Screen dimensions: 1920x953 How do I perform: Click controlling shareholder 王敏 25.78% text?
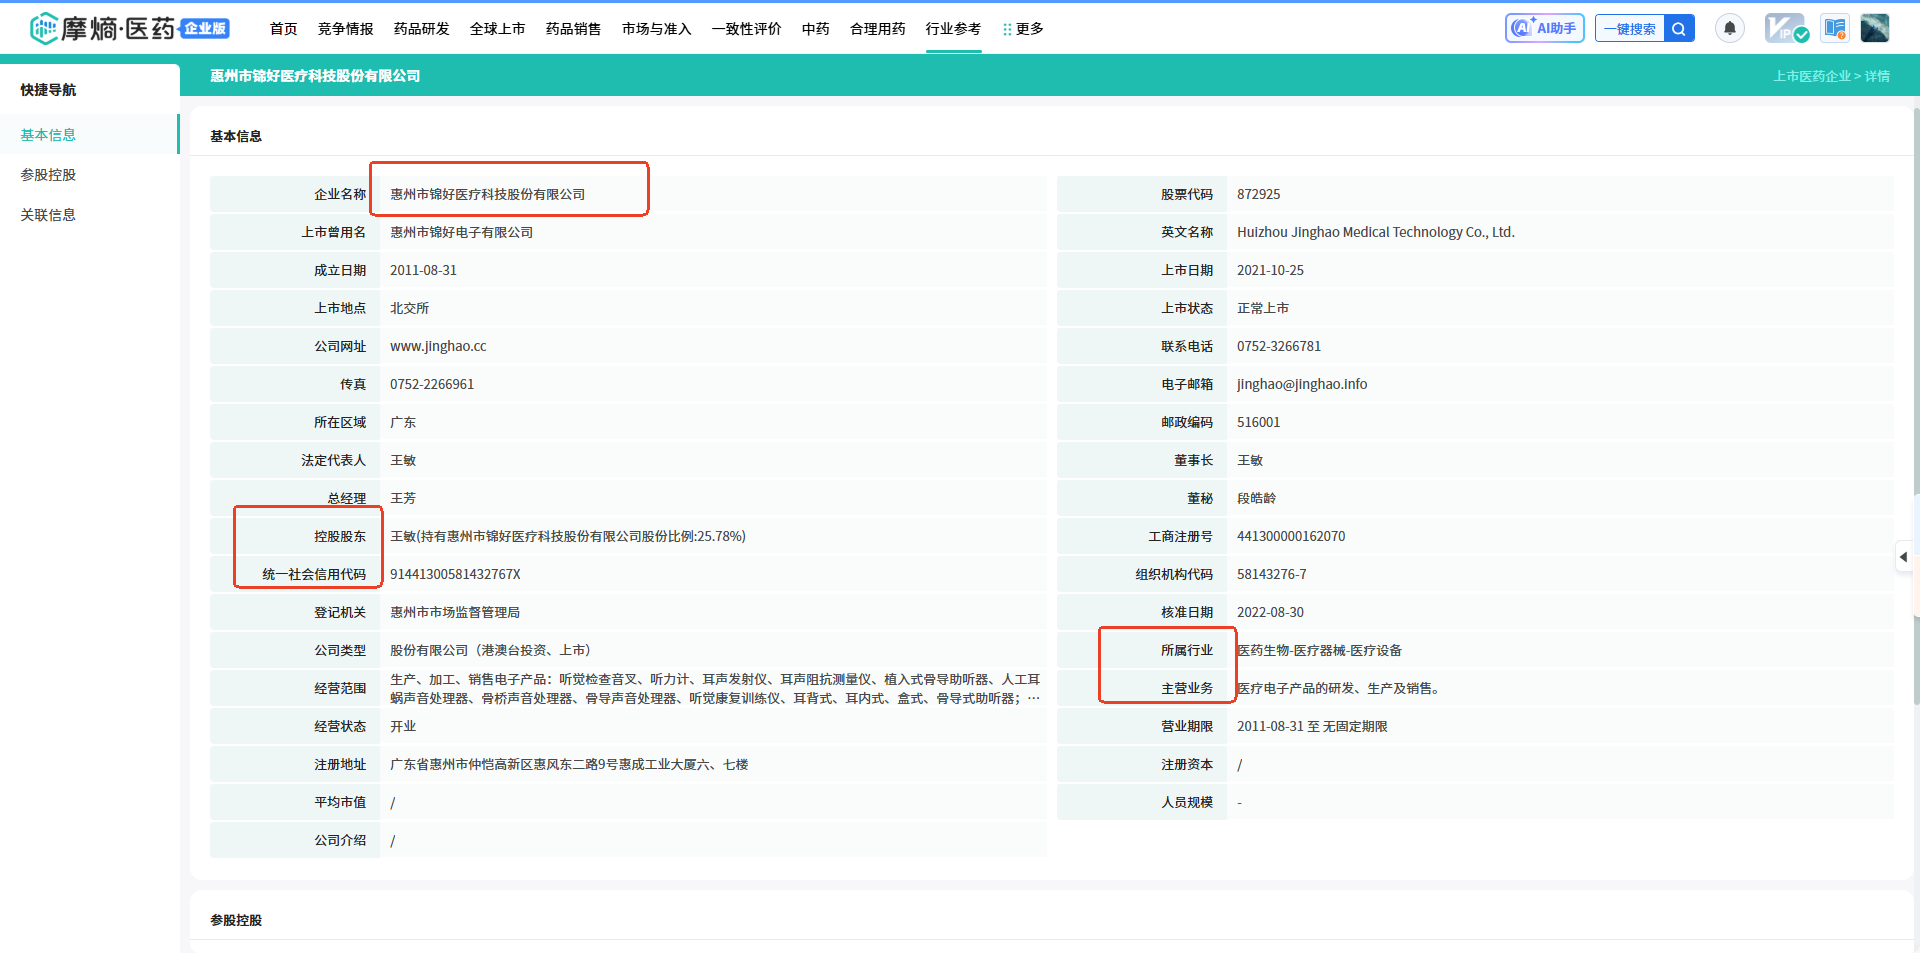point(568,536)
